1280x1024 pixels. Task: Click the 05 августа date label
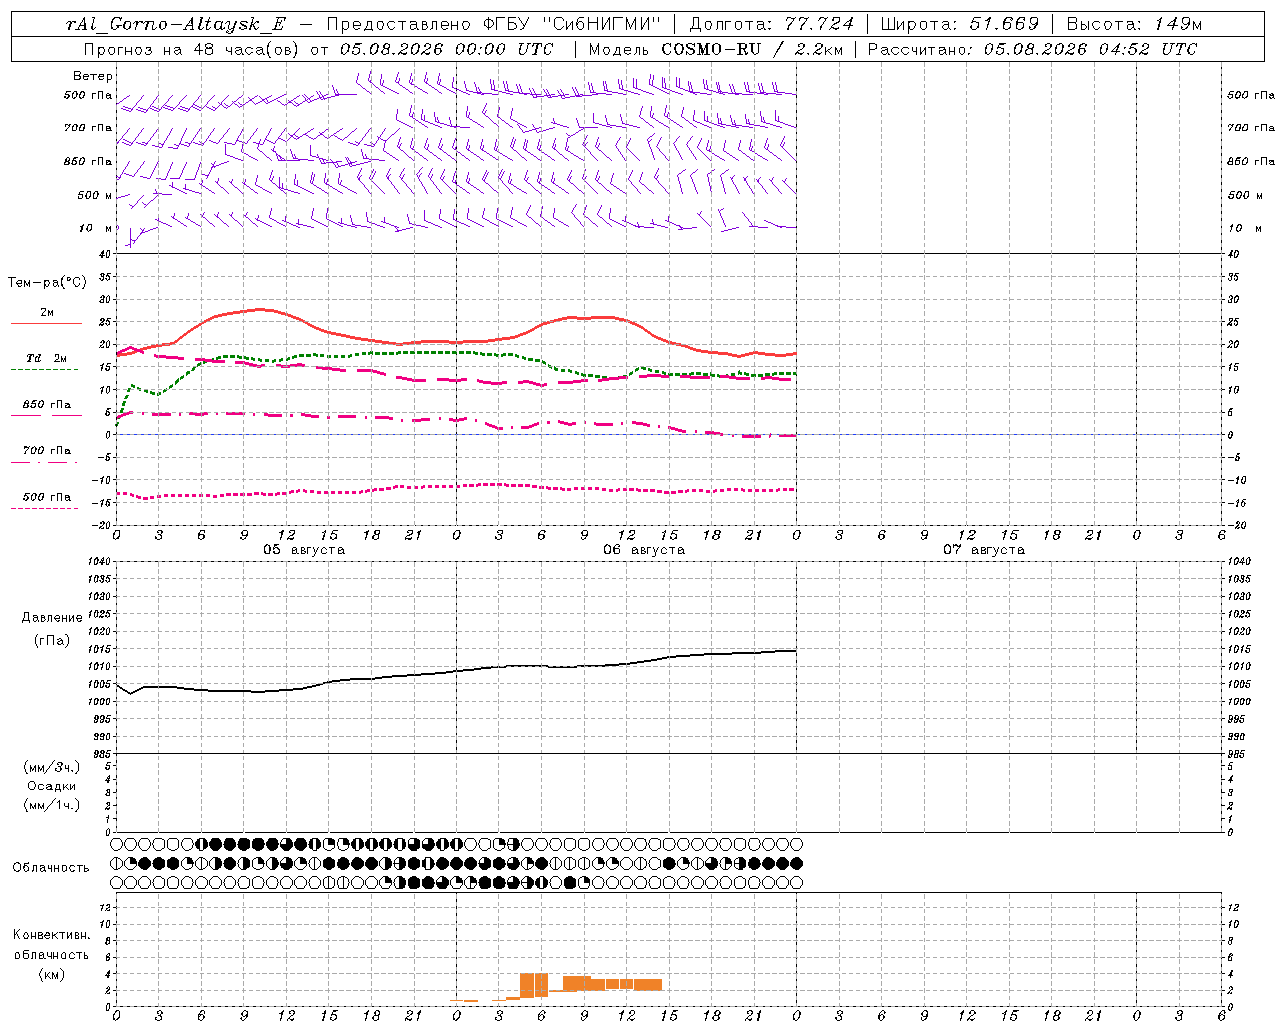pyautogui.click(x=304, y=550)
